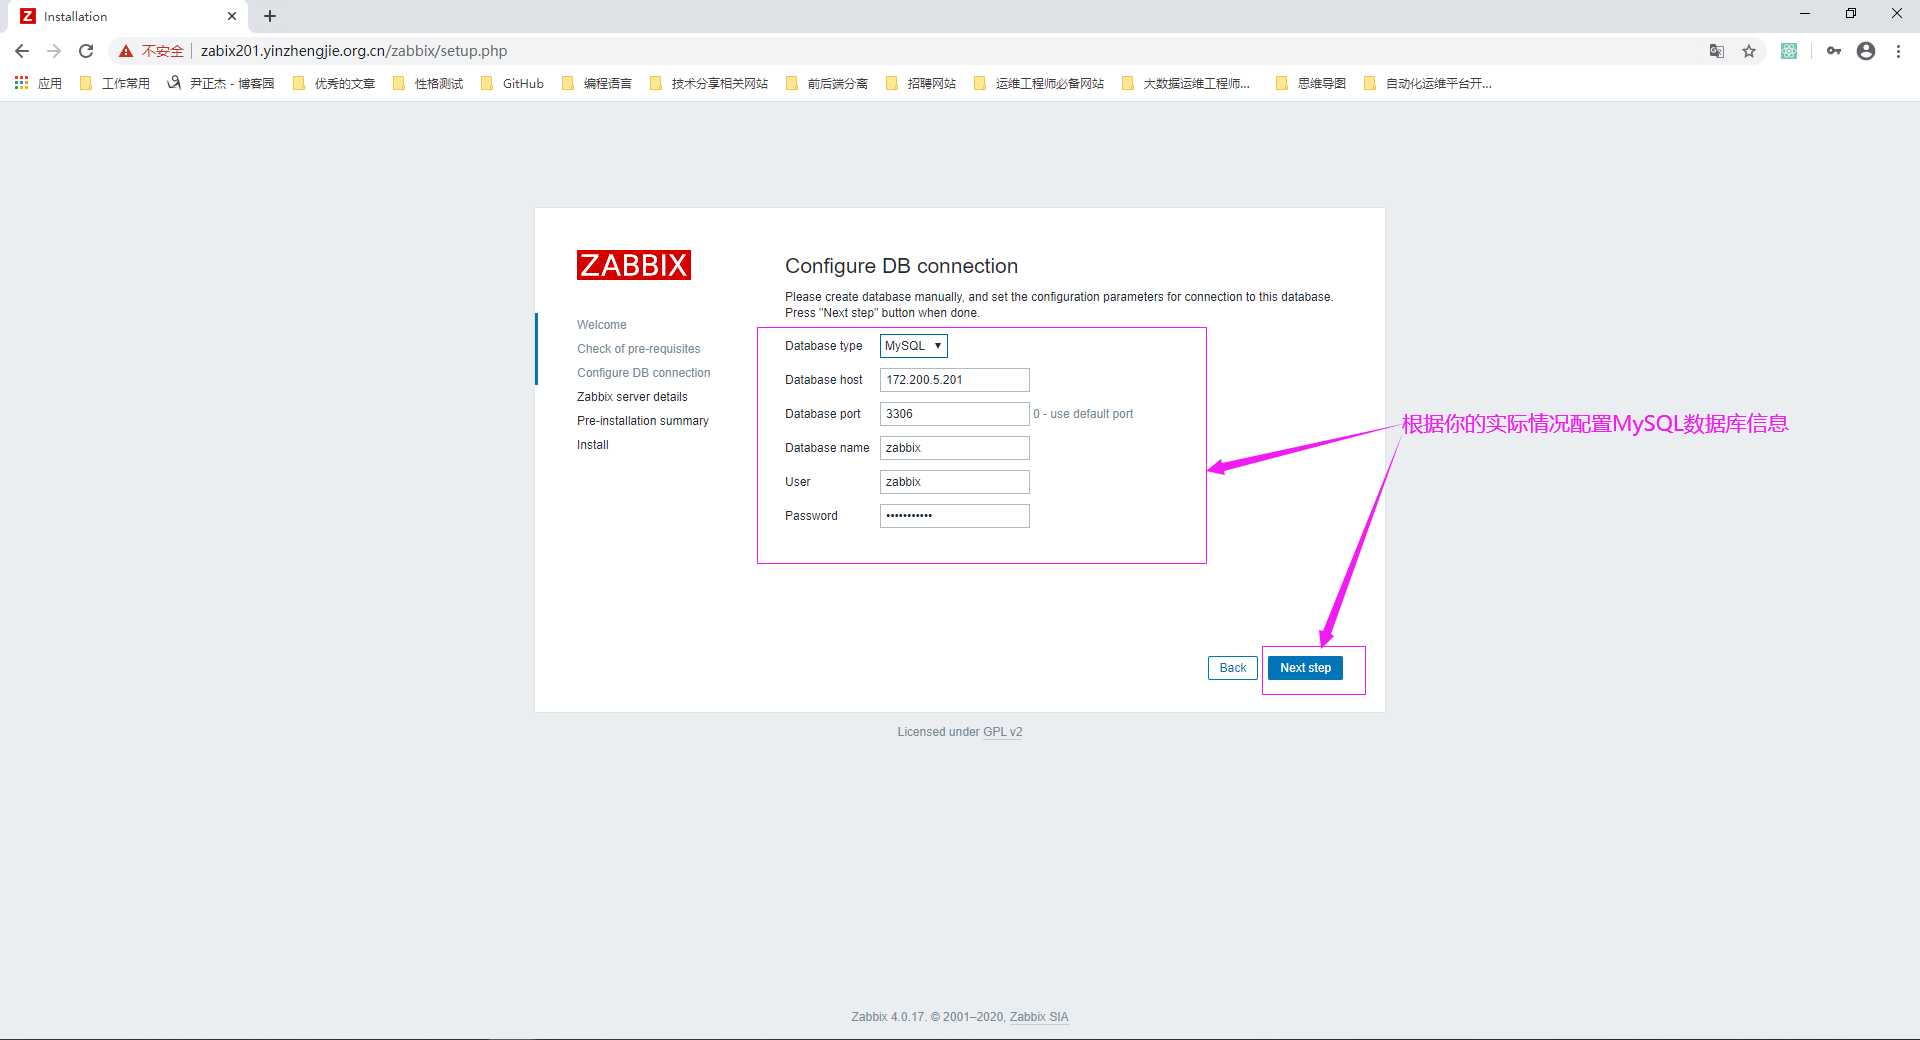
Task: Open the 技术分享相关网站 bookmark folder
Action: point(709,83)
